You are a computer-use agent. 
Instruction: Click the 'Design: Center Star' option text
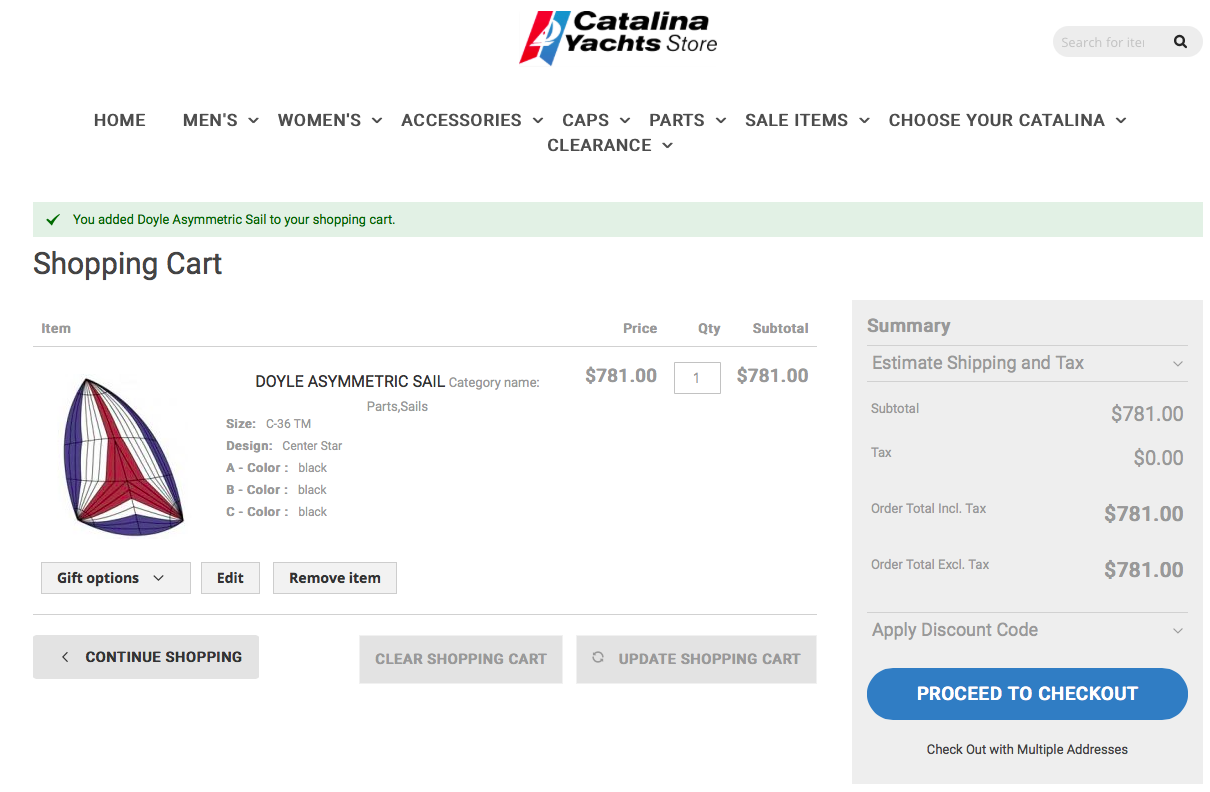284,446
